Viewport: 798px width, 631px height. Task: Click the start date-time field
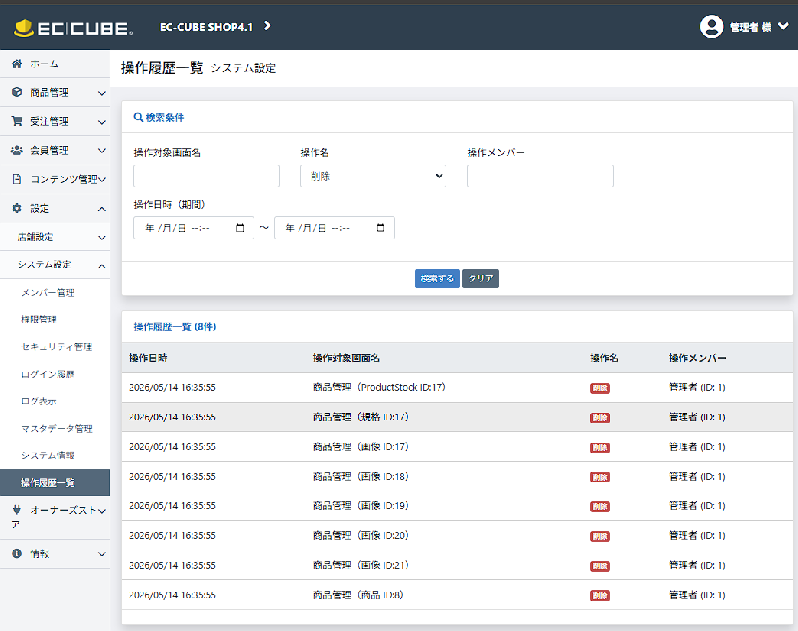coord(193,228)
